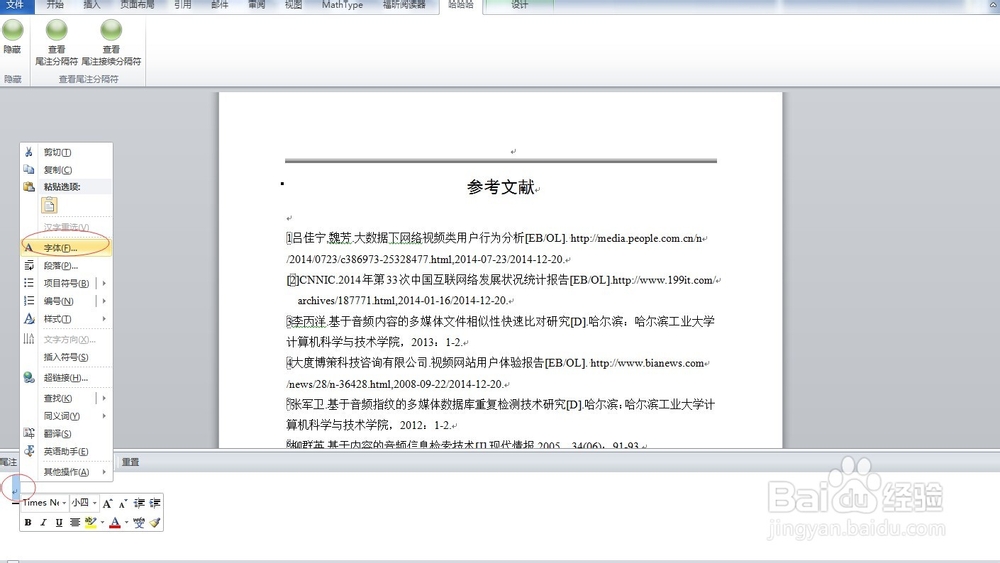
Task: Open the 样式(T) styles submenu
Action: (x=66, y=319)
